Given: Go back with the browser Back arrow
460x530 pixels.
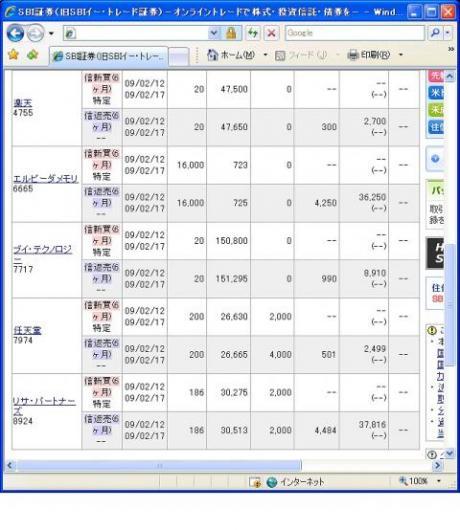Looking at the screenshot, I should point(15,33).
